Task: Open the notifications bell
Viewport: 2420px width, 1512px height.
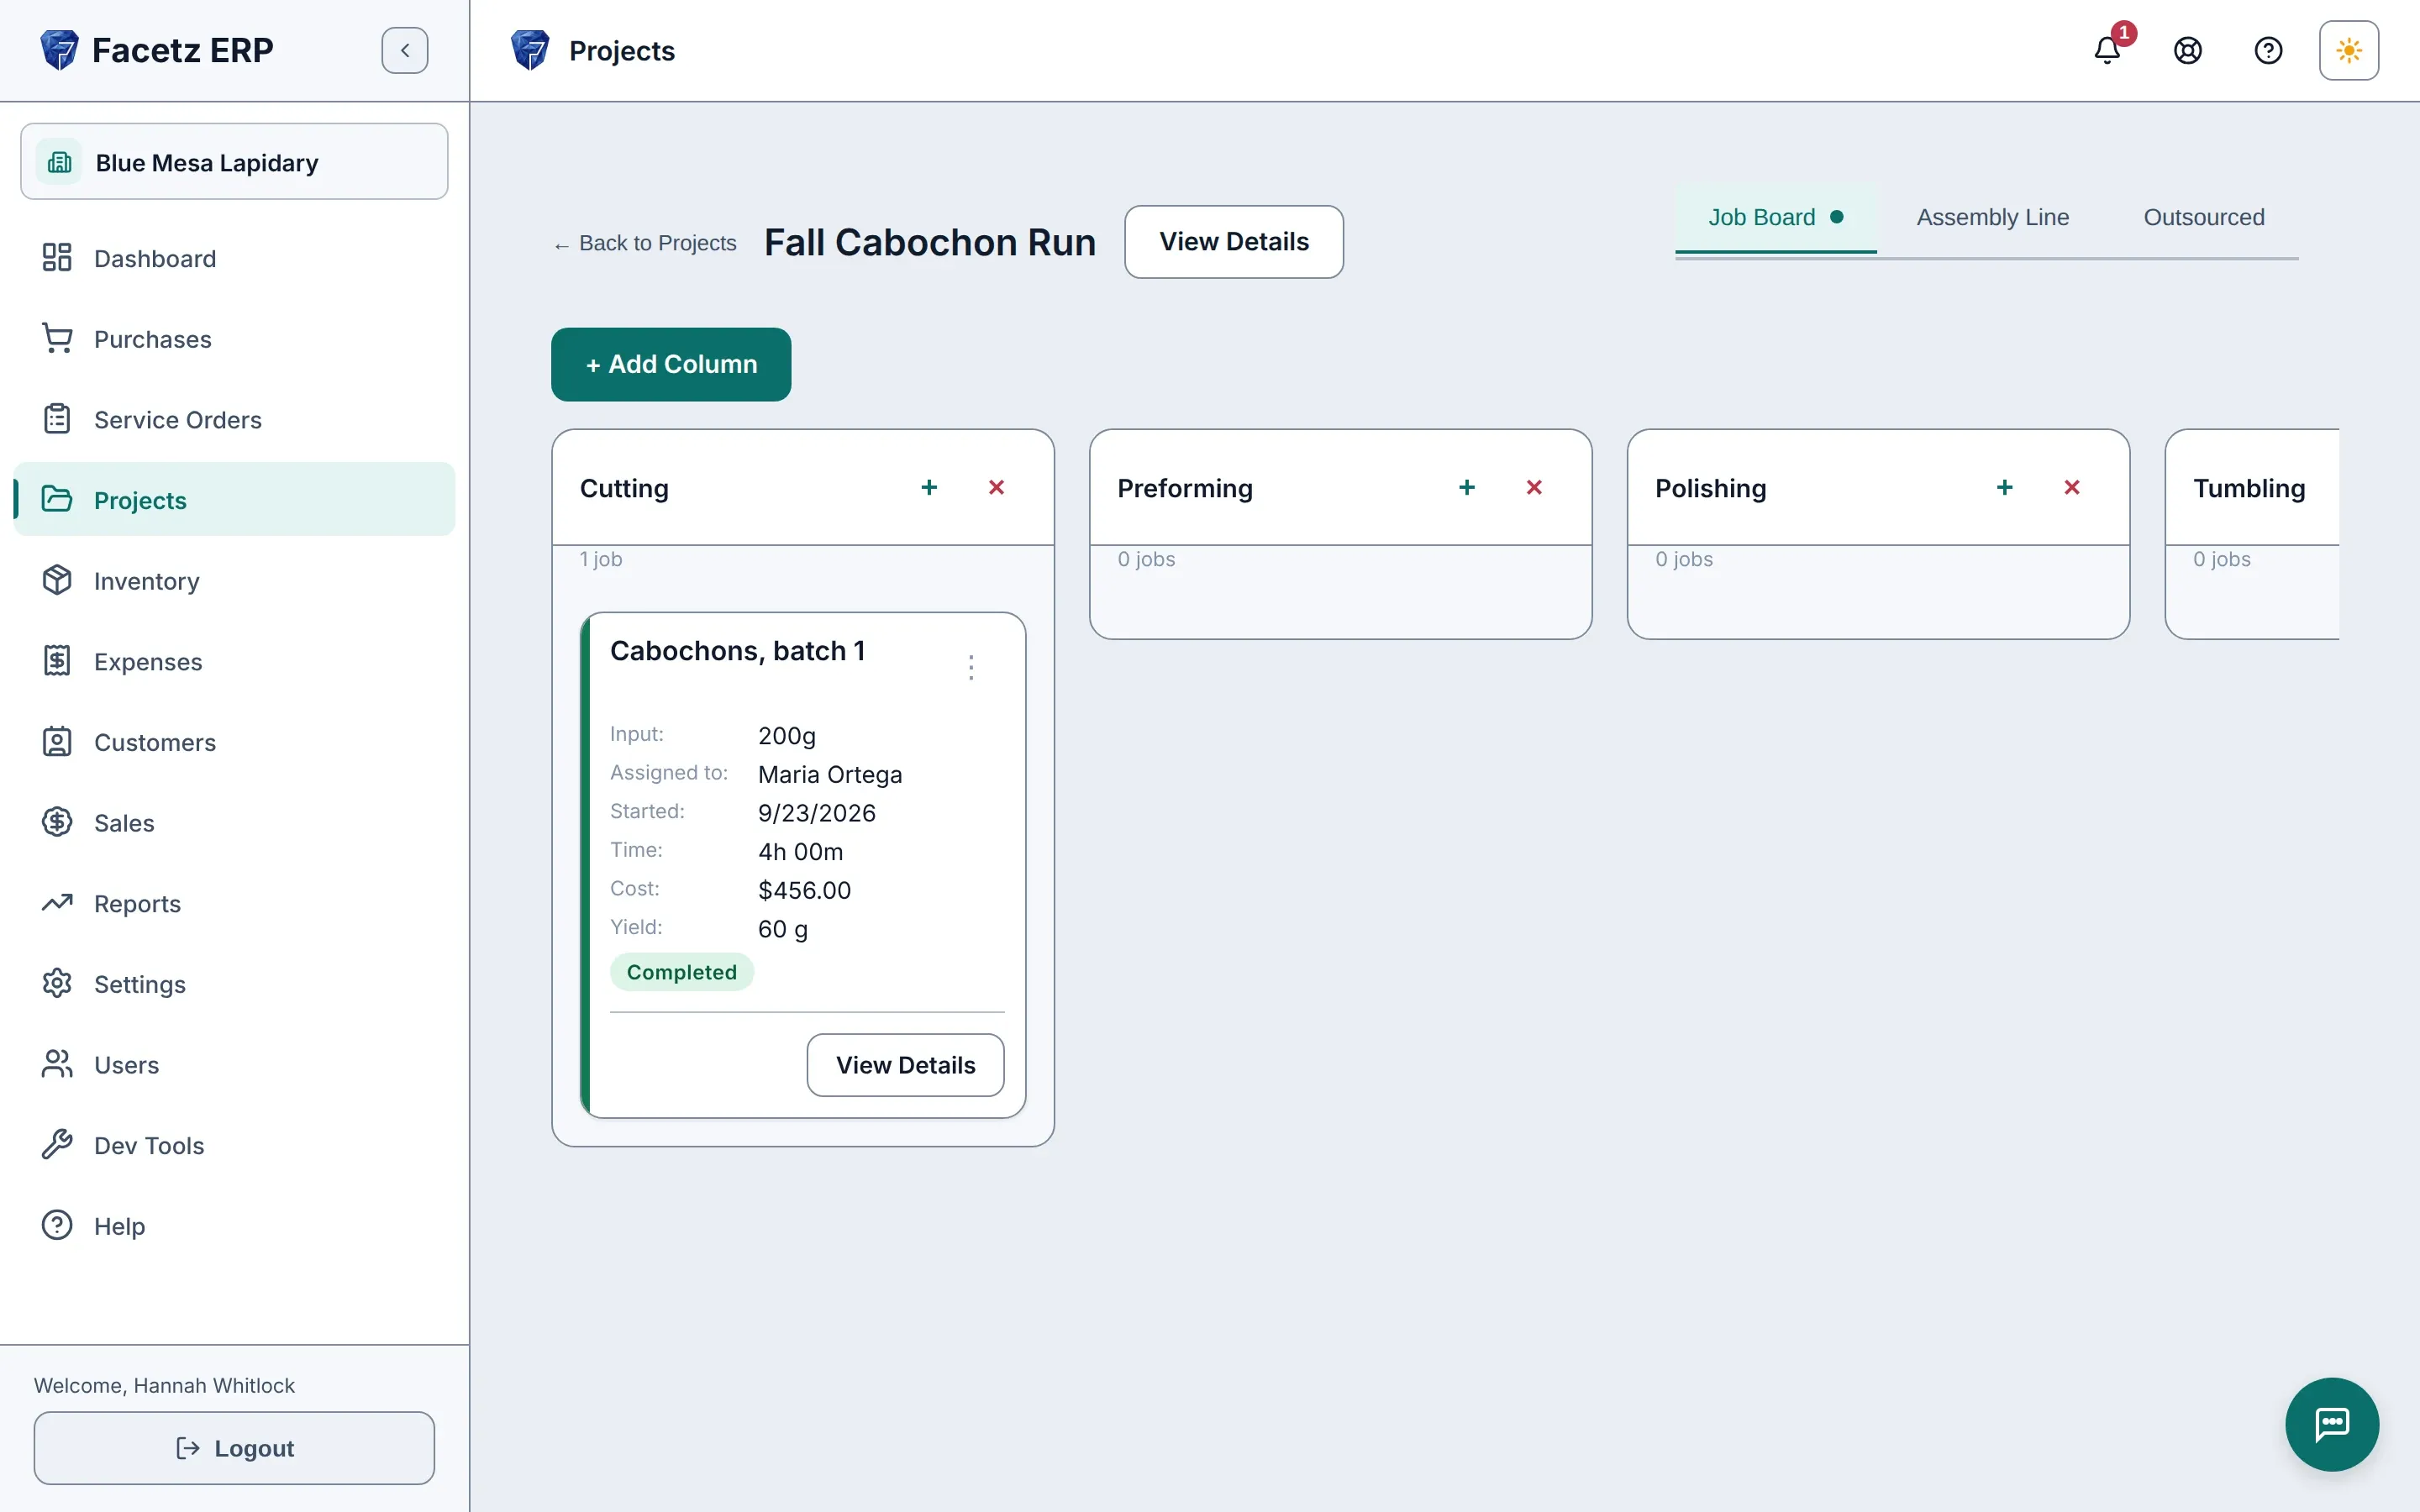Action: click(2107, 50)
